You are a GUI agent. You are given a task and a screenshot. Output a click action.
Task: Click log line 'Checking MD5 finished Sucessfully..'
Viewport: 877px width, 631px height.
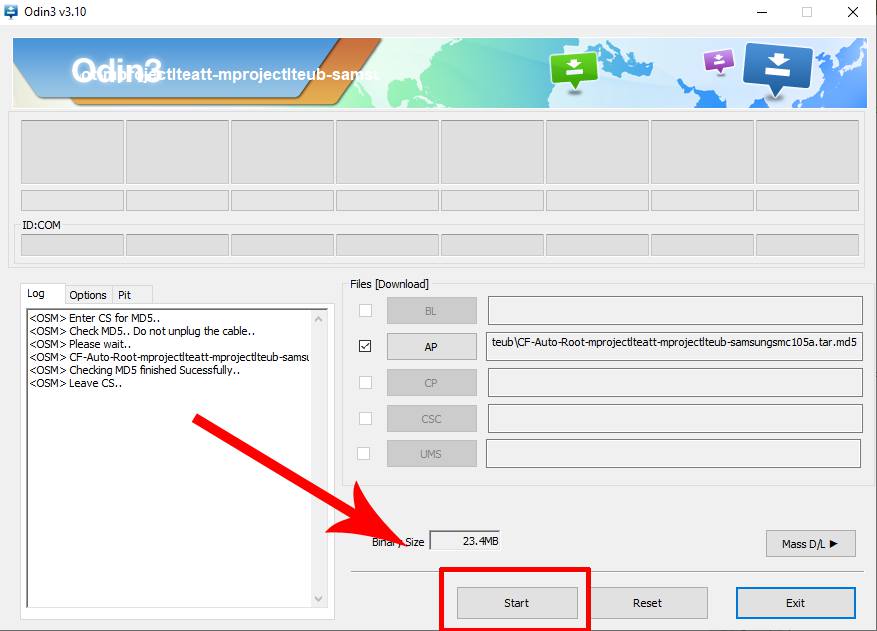[135, 370]
